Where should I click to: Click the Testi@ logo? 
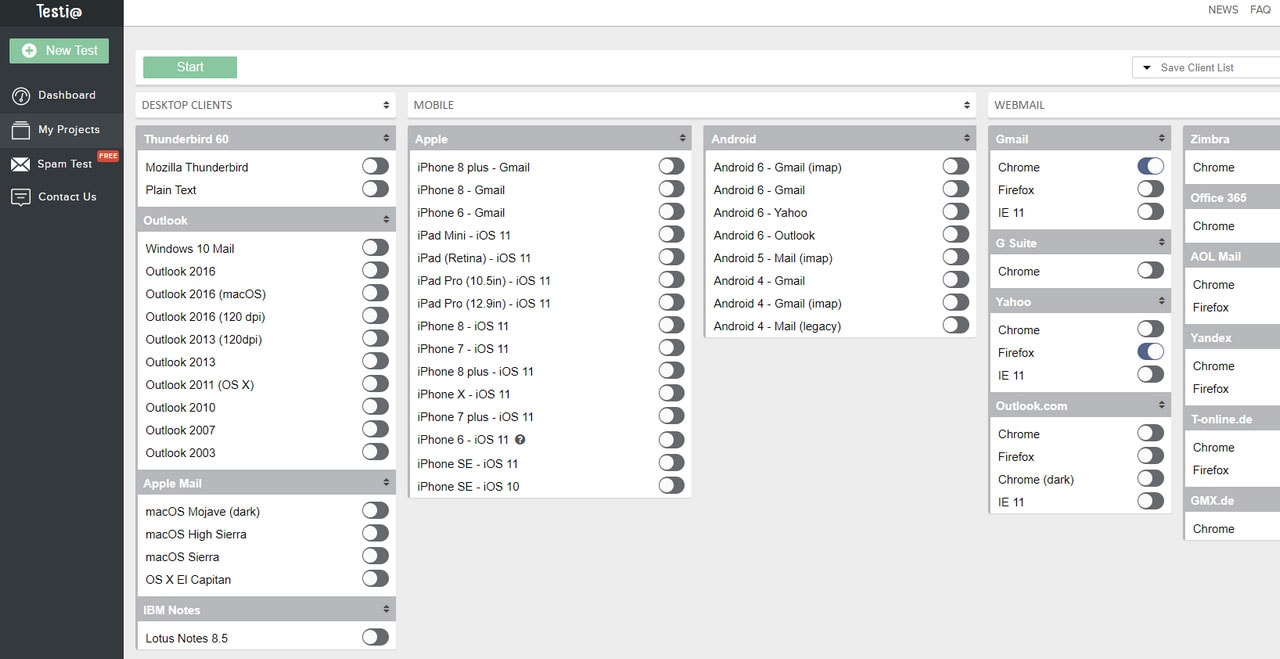click(x=59, y=11)
